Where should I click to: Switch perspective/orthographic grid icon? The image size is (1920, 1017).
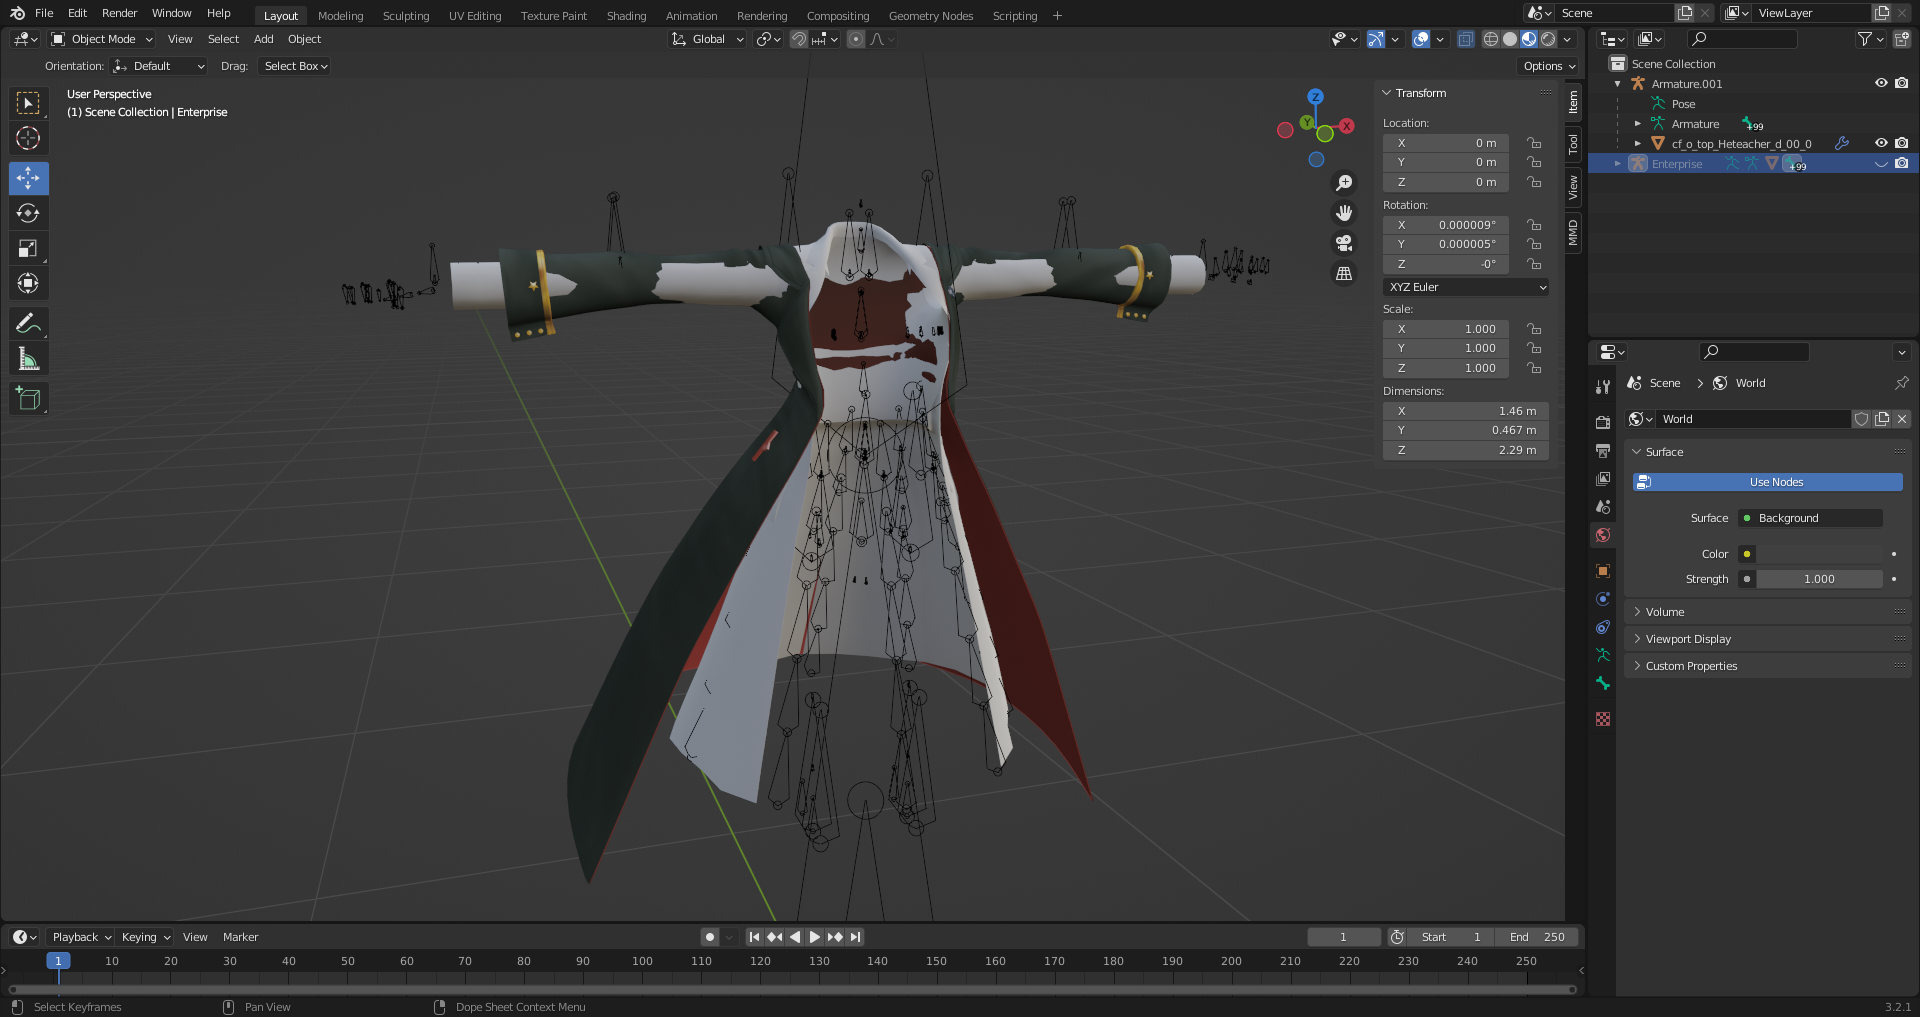click(1344, 273)
